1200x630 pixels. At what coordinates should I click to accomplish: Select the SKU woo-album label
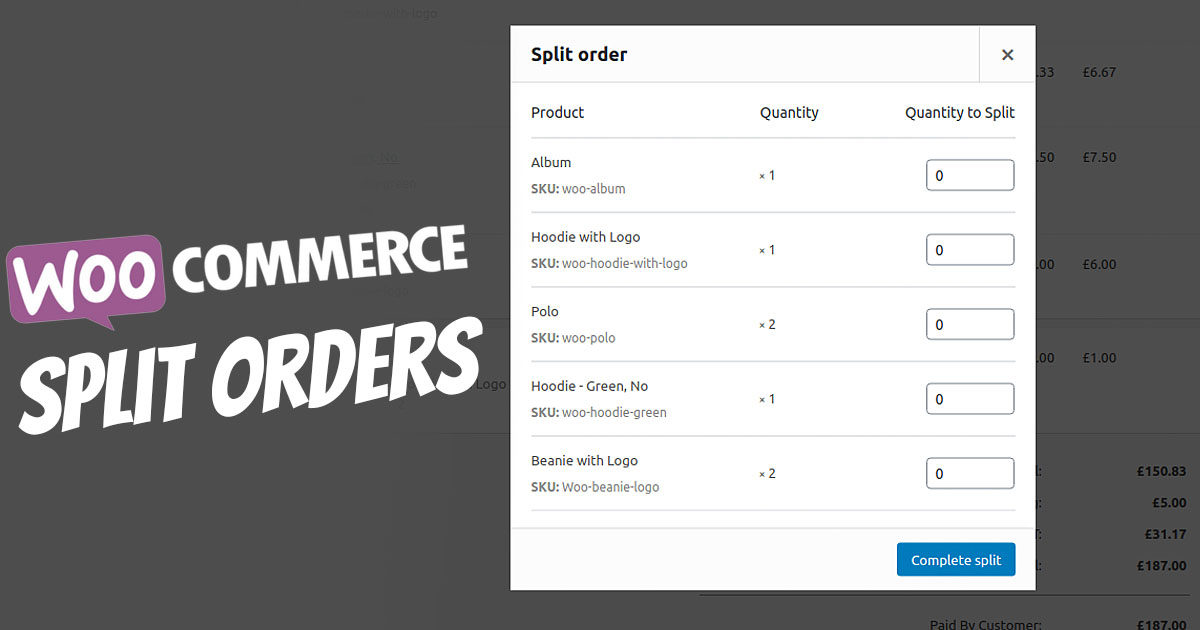578,188
